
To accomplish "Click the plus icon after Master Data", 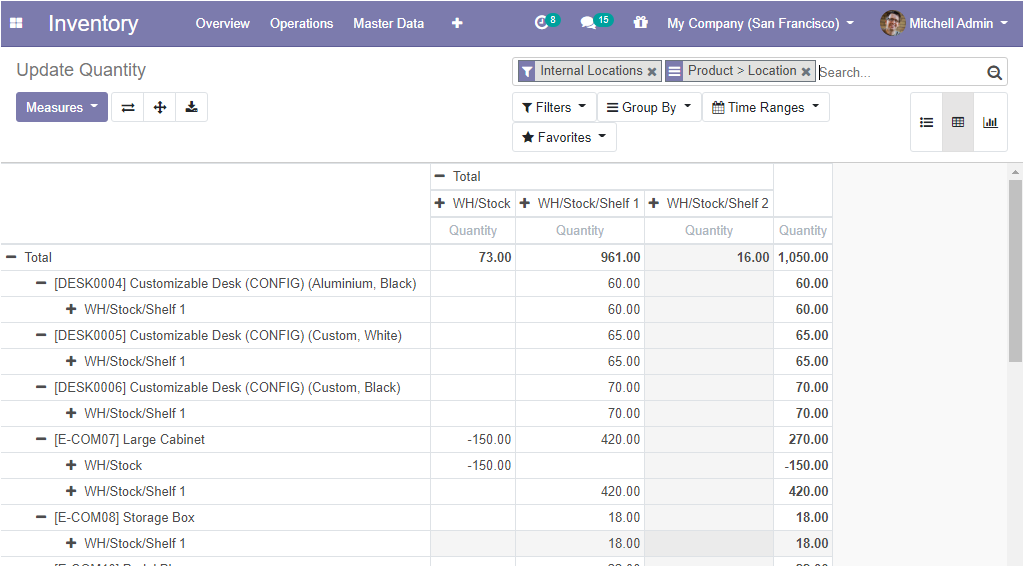I will tap(457, 24).
